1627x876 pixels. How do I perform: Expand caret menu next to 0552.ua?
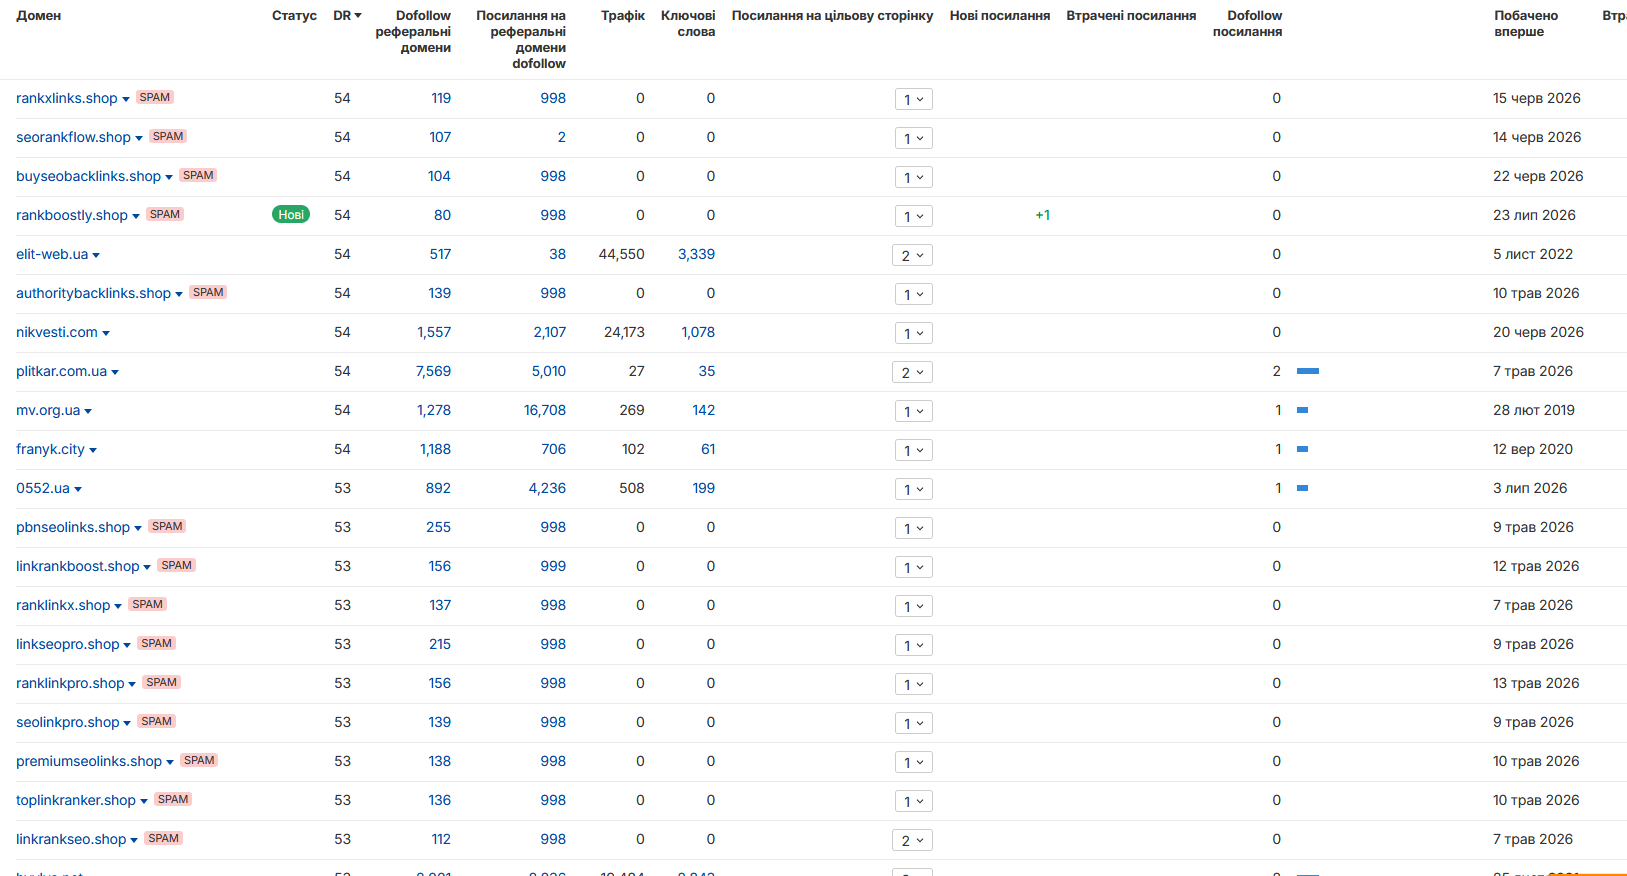[x=78, y=489]
